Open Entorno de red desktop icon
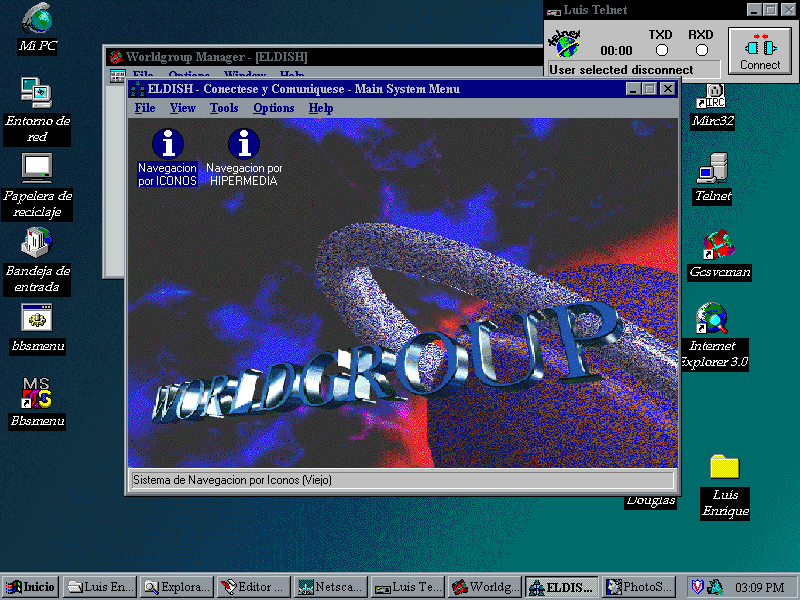This screenshot has height=600, width=800. click(37, 110)
